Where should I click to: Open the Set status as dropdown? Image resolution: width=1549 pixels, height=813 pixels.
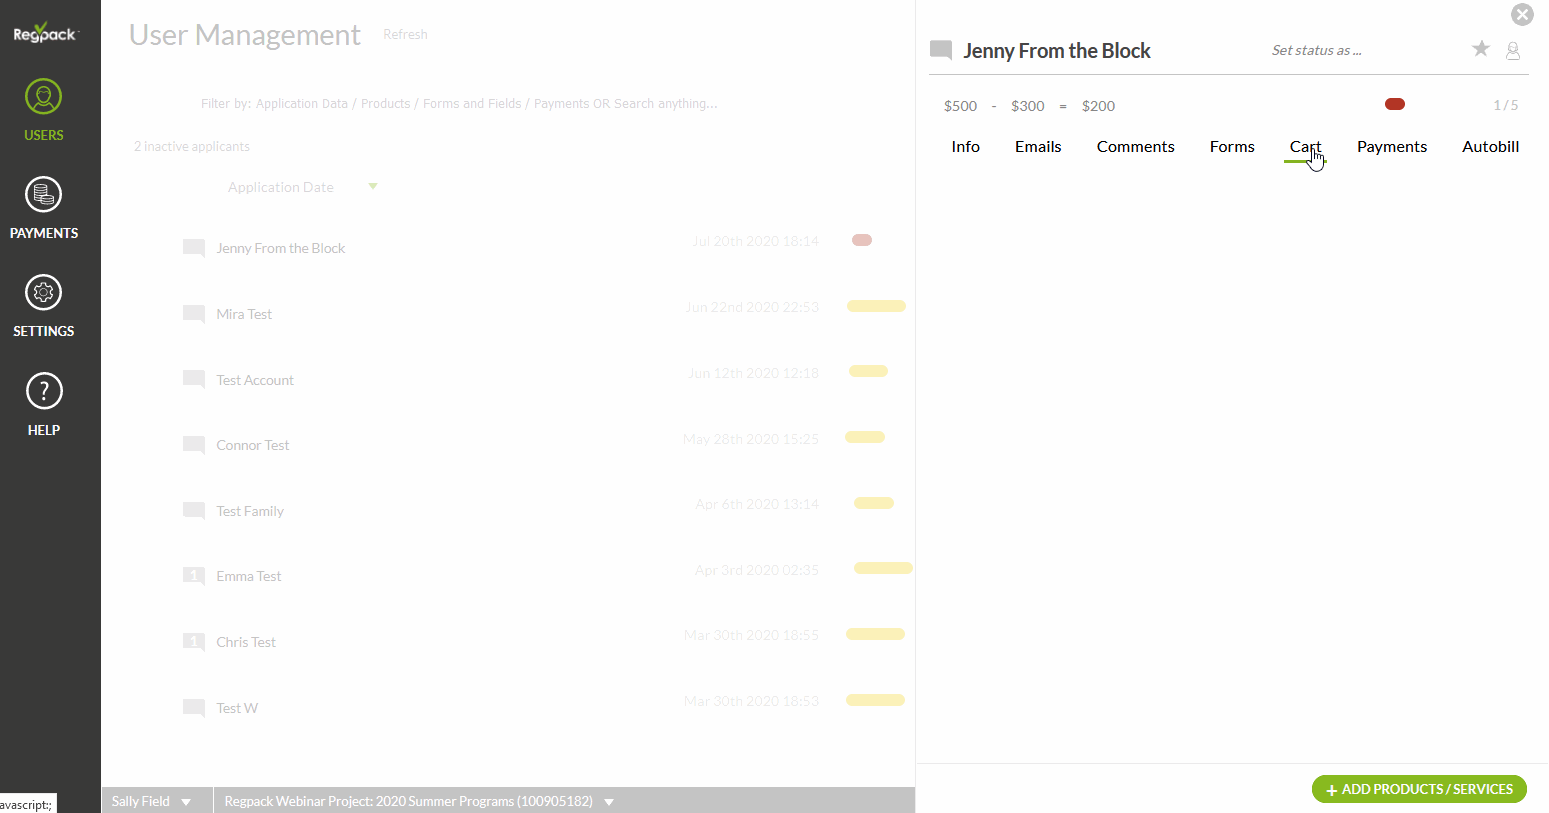(x=1316, y=50)
